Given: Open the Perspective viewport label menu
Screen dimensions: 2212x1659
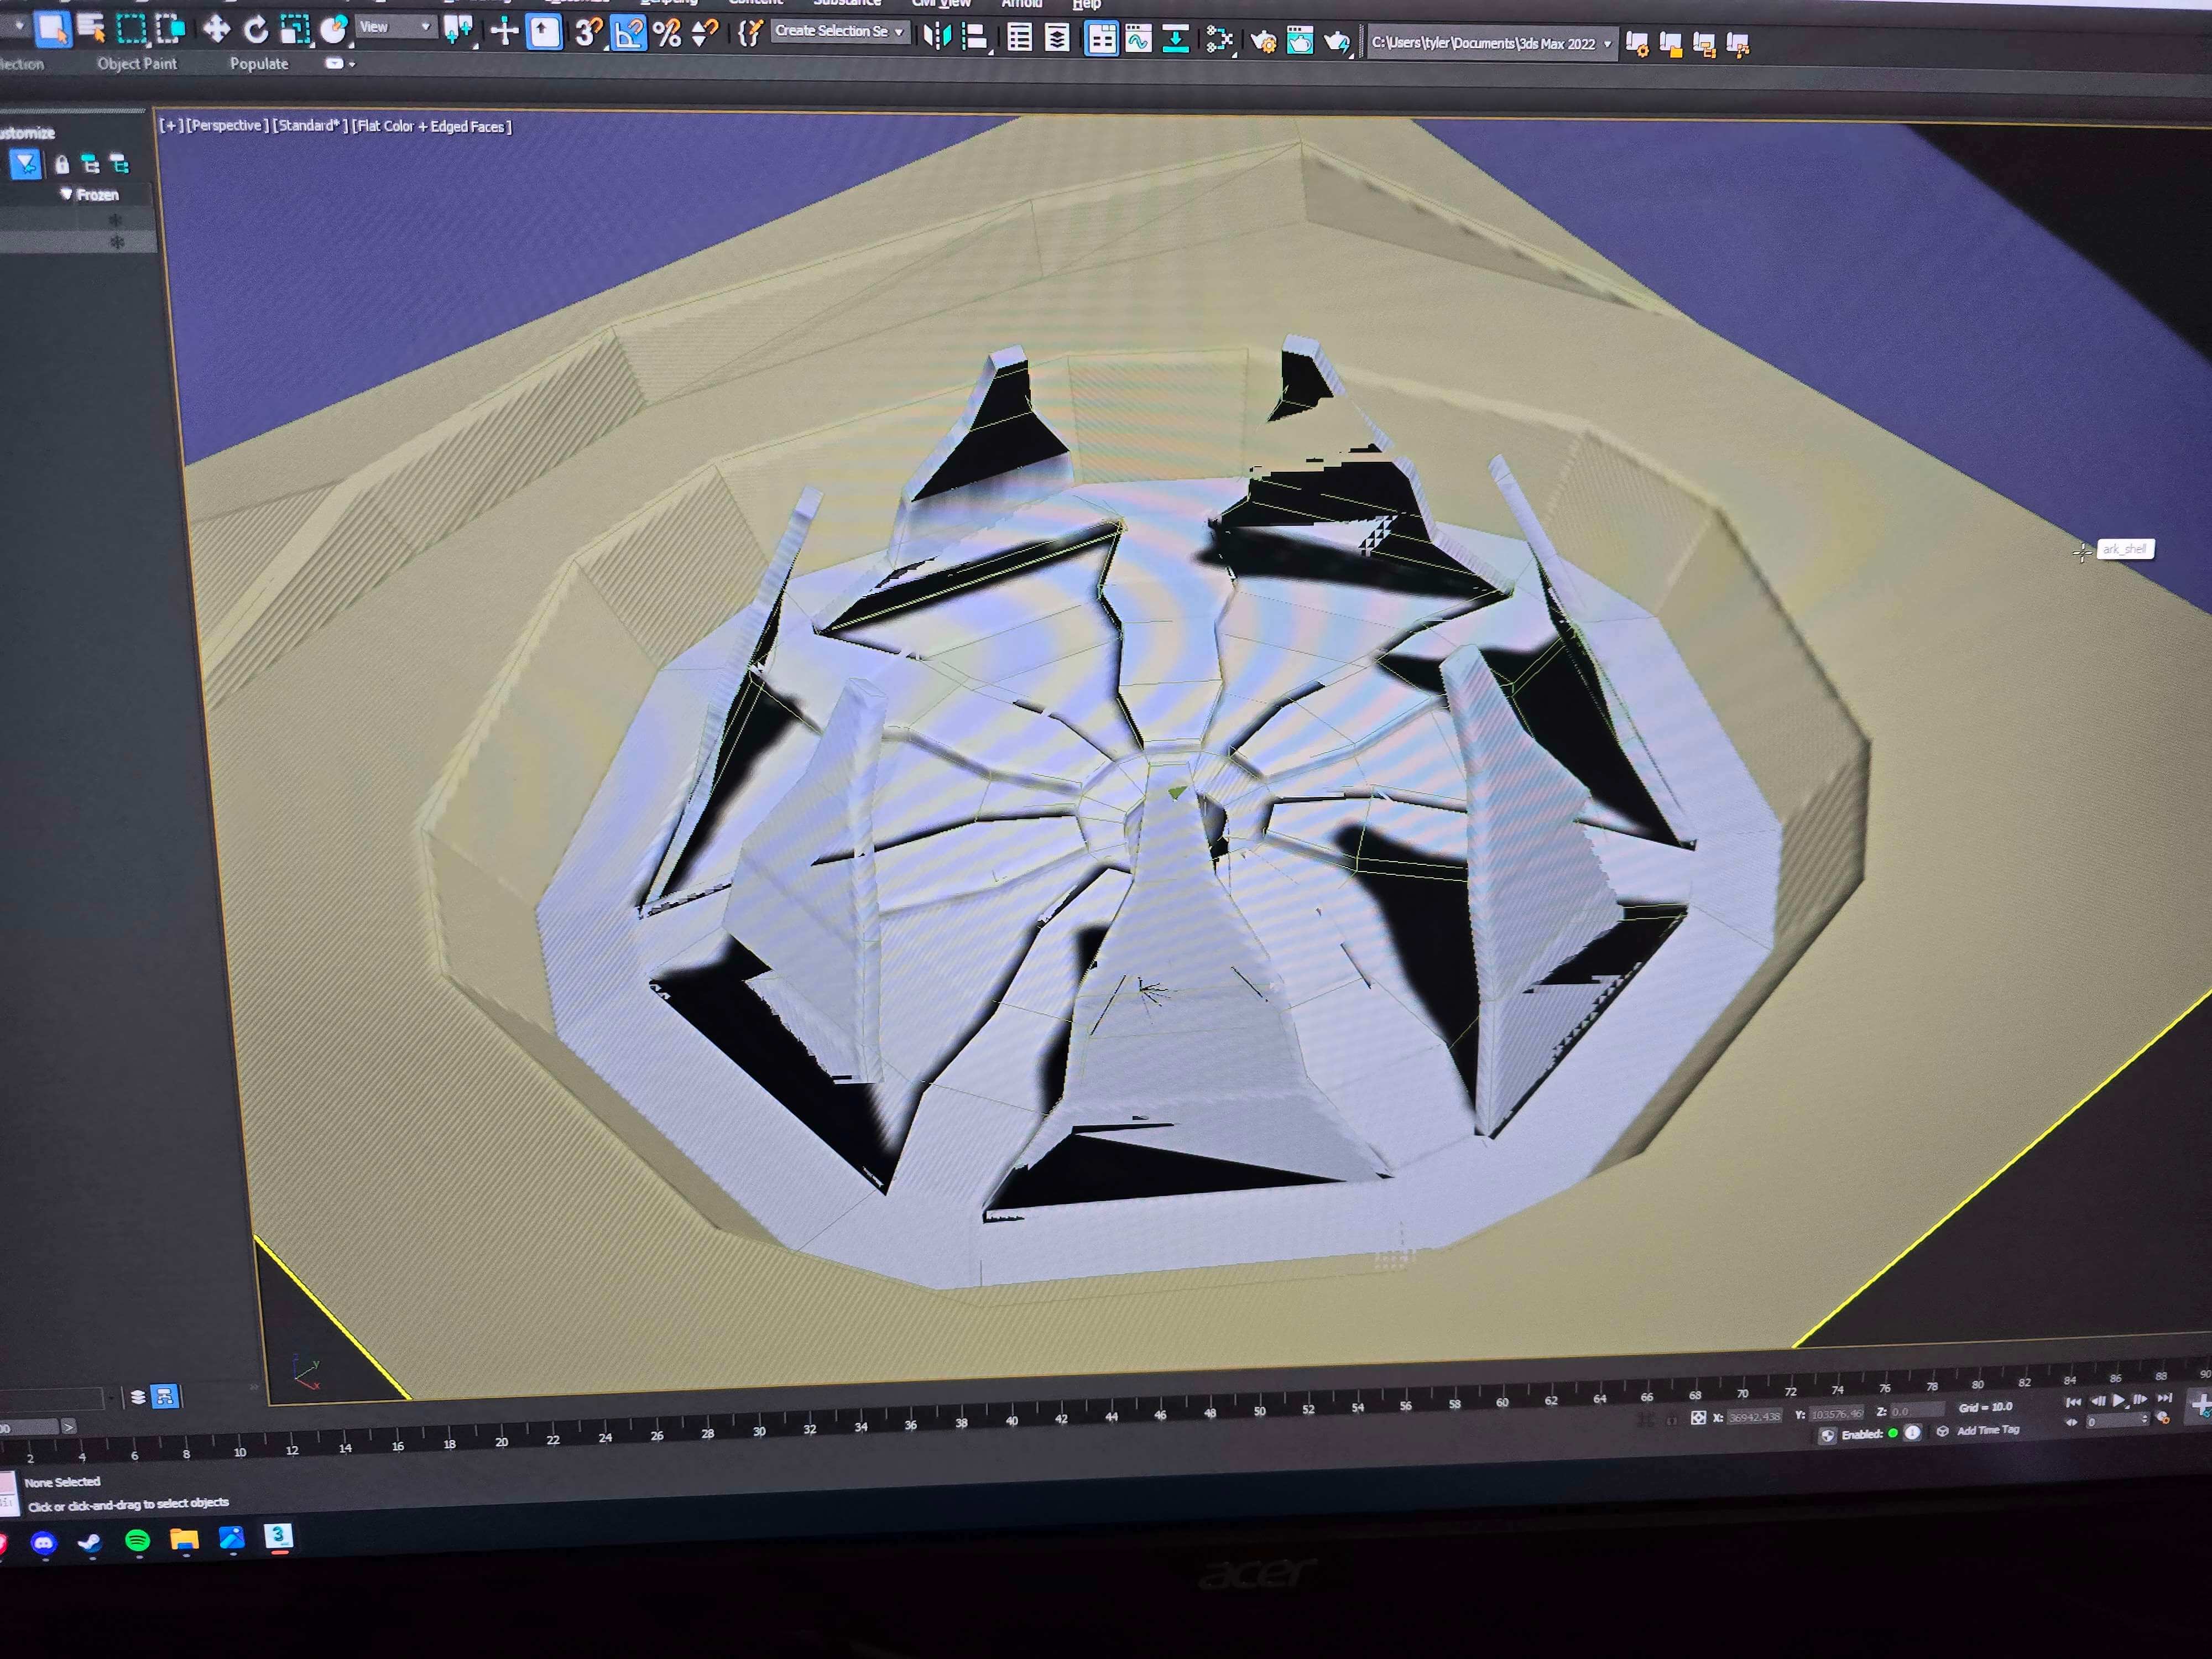Looking at the screenshot, I should pos(227,125).
